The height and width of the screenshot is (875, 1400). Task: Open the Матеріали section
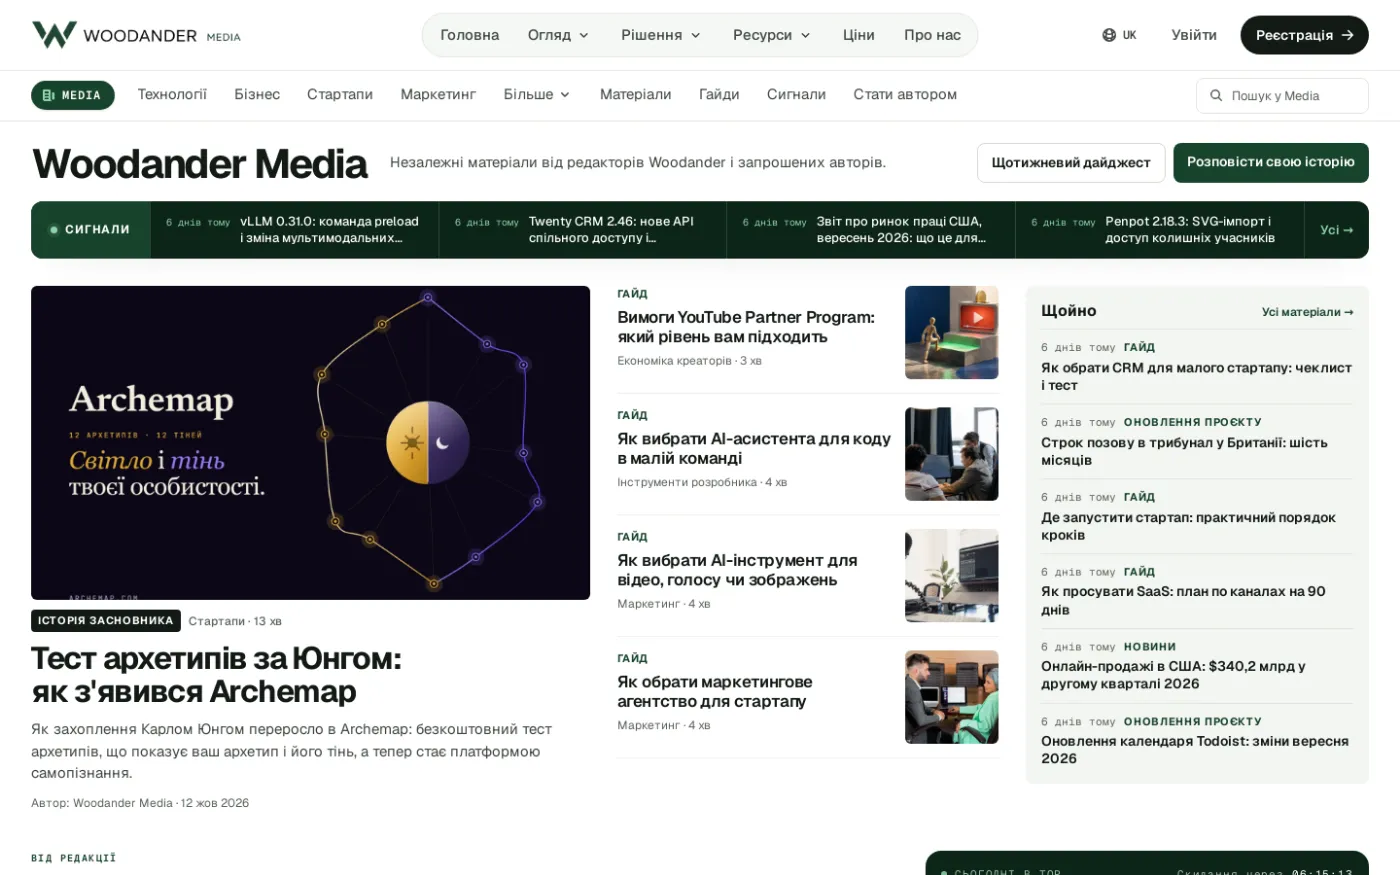635,94
